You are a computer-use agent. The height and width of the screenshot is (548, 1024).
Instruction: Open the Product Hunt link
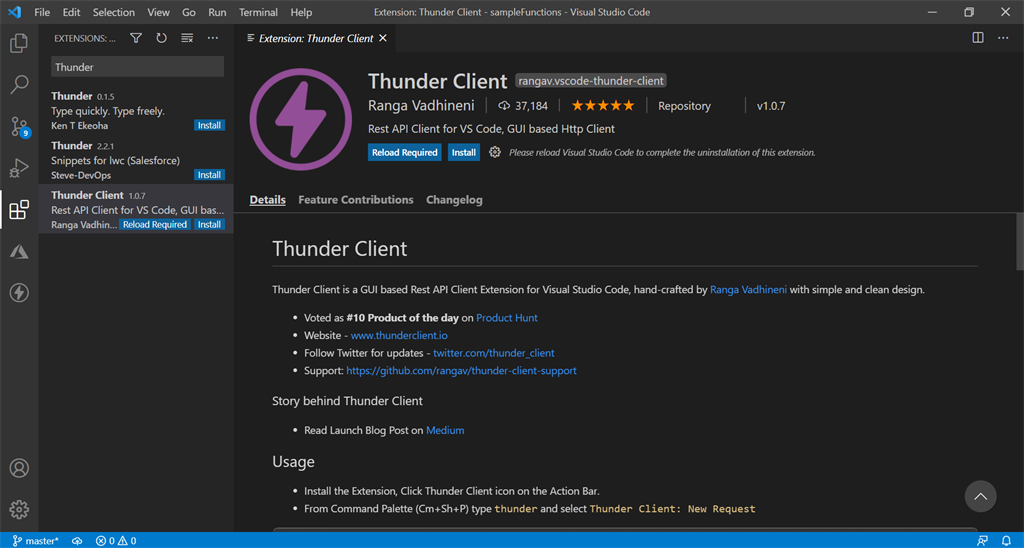point(507,318)
